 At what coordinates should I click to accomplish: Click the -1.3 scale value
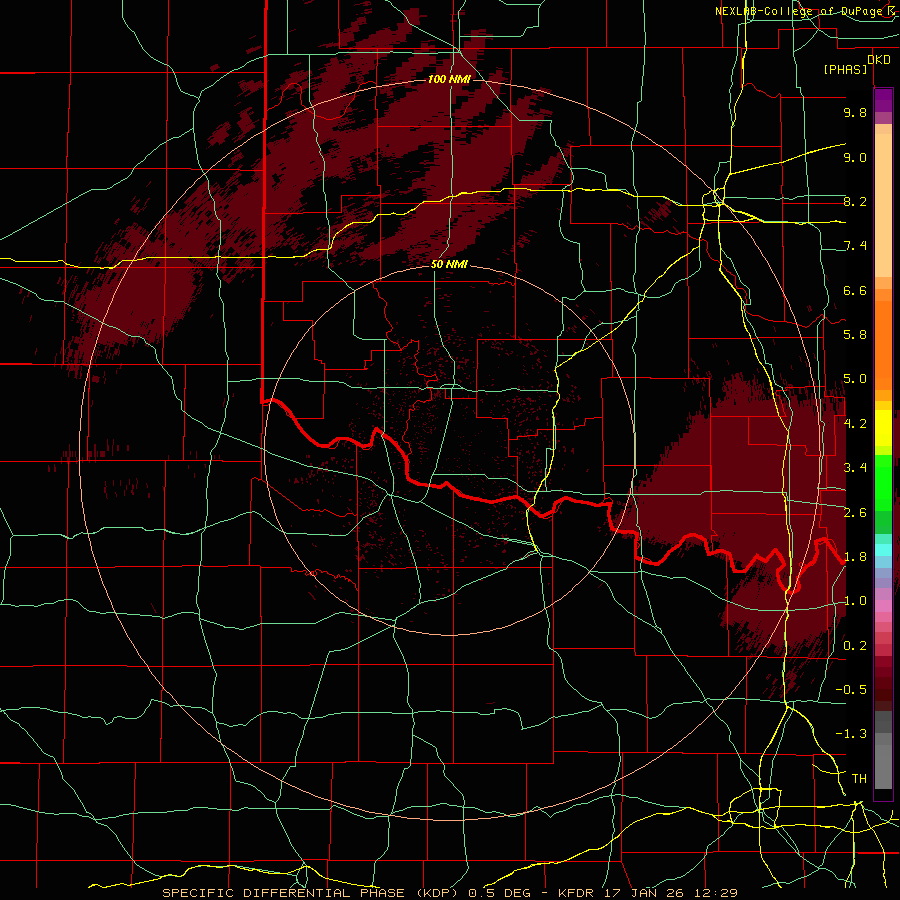[851, 734]
